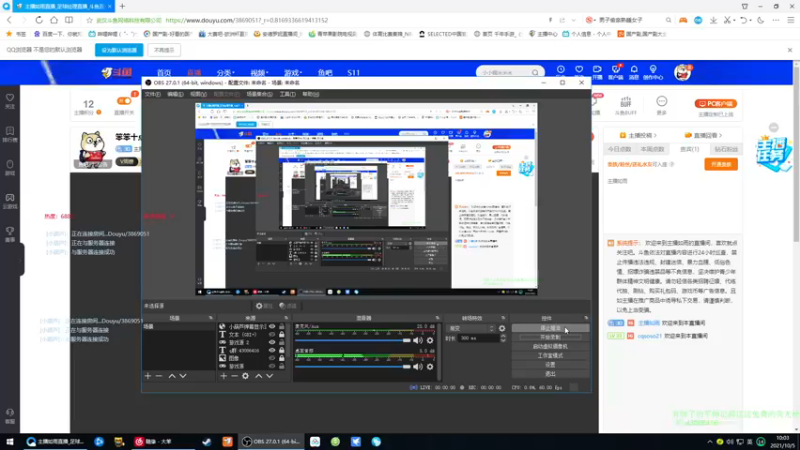The height and width of the screenshot is (450, 800).
Task: Click OBS 启动虚拟摄像机 button
Action: click(x=550, y=346)
